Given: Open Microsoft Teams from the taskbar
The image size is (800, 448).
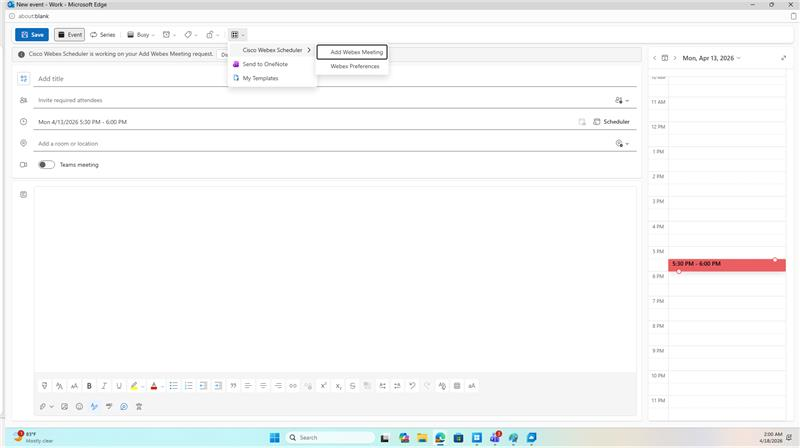Looking at the screenshot, I should (495, 438).
